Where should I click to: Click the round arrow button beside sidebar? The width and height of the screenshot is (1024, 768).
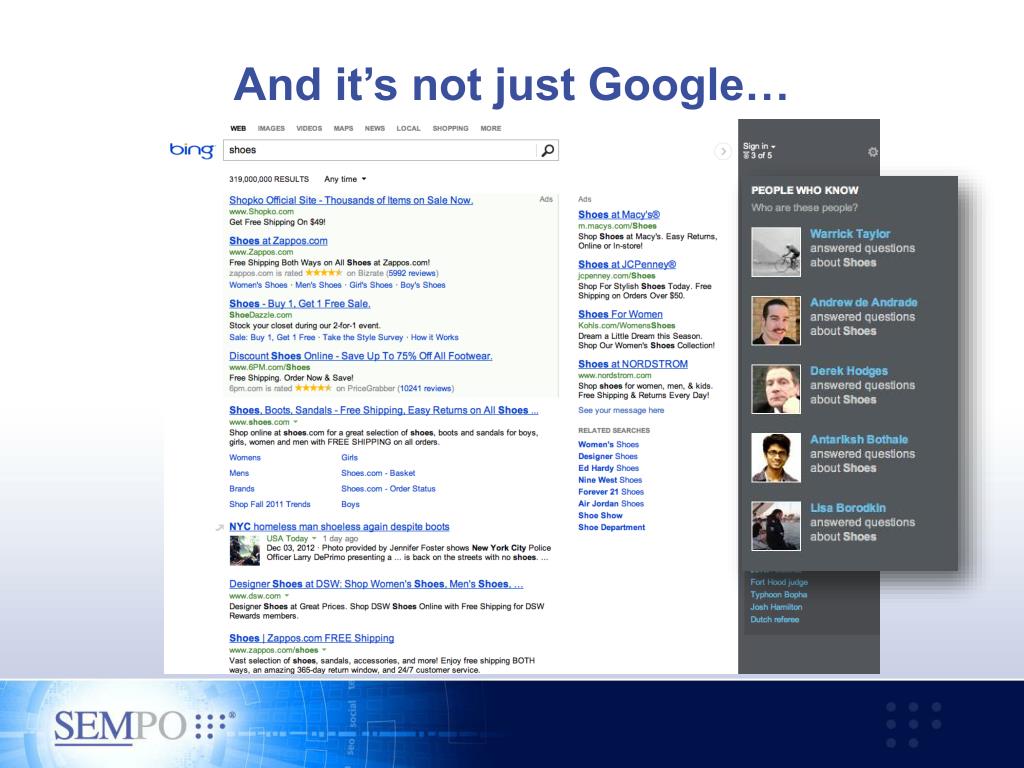point(722,152)
